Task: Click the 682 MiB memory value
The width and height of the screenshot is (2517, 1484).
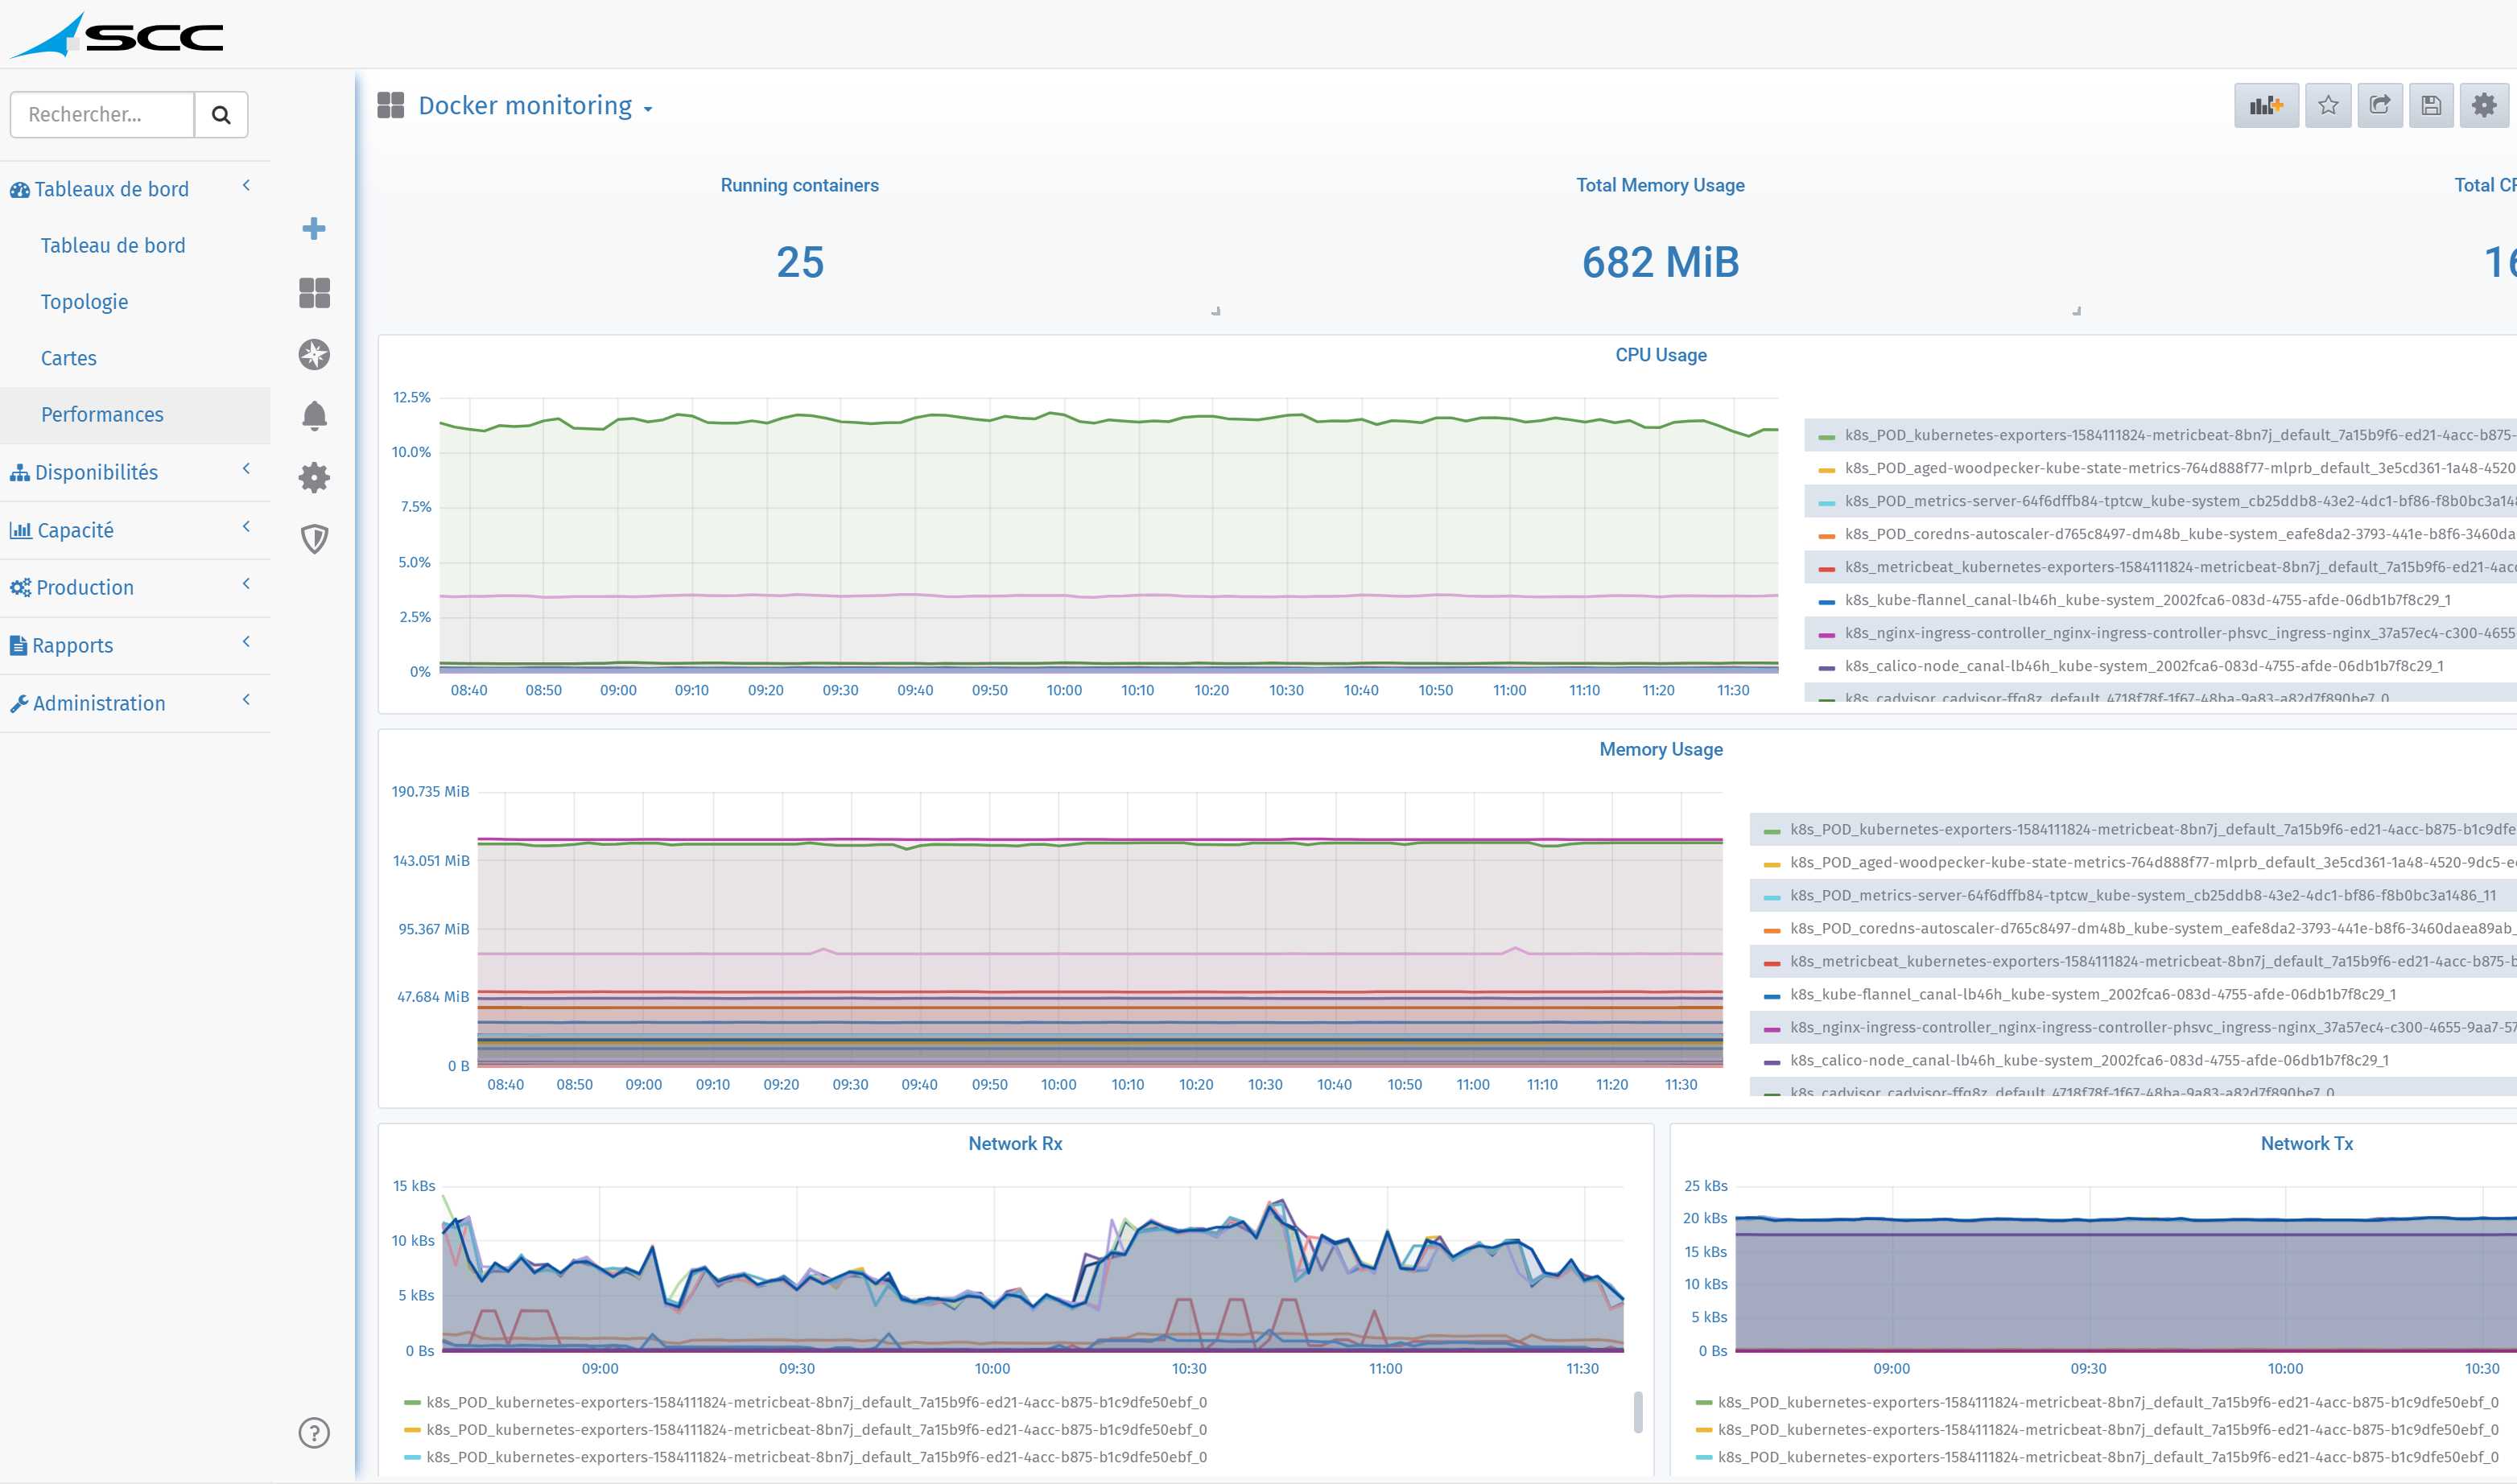Action: 1661,263
